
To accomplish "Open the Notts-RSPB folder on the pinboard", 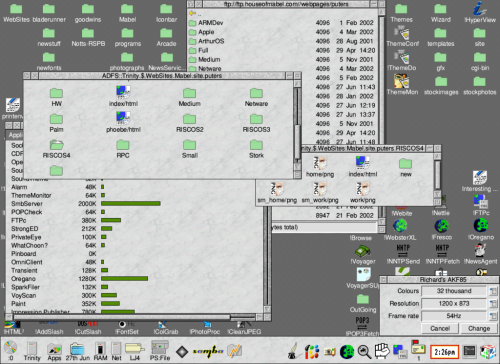I will pyautogui.click(x=88, y=37).
